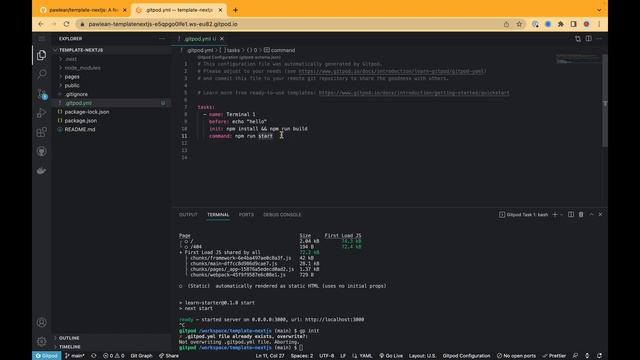
Task: Open the Extensions view
Action: pos(42,132)
